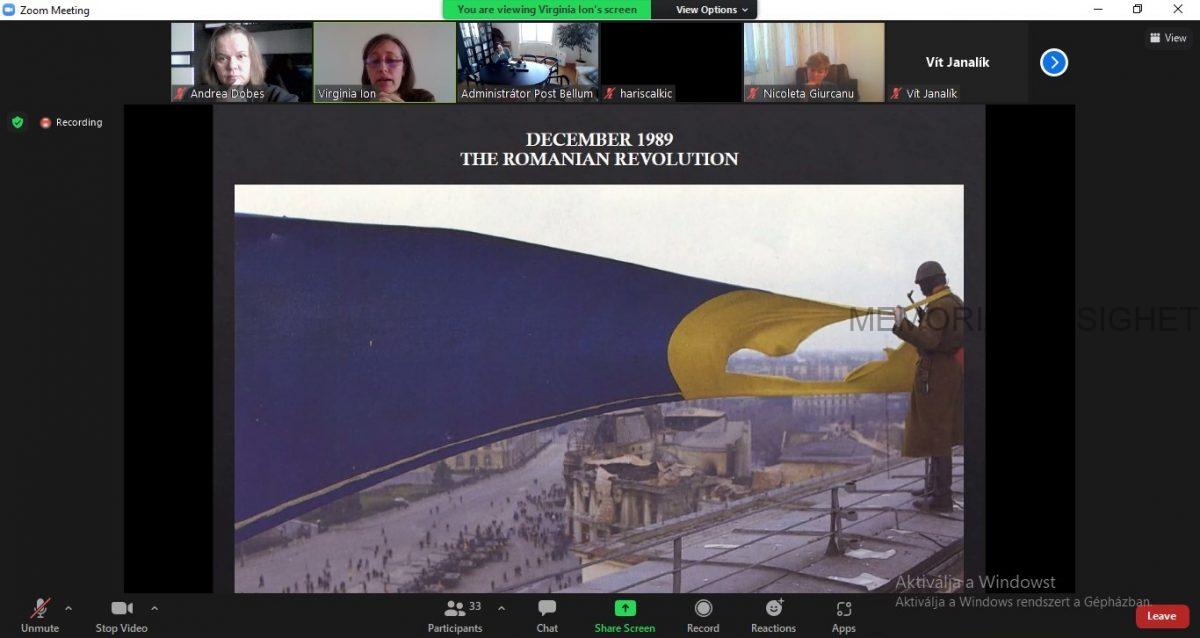Show next participants with the blue arrow
This screenshot has height=638, width=1200.
1054,63
